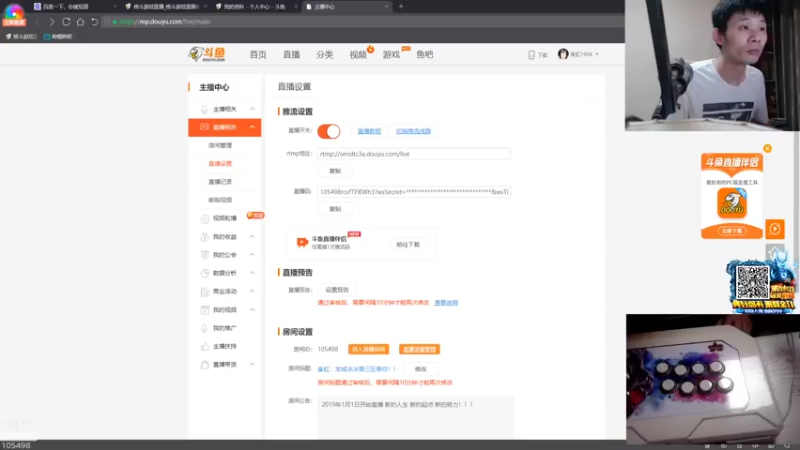The height and width of the screenshot is (450, 800).
Task: Click the rtmp address input field
Action: click(x=414, y=154)
